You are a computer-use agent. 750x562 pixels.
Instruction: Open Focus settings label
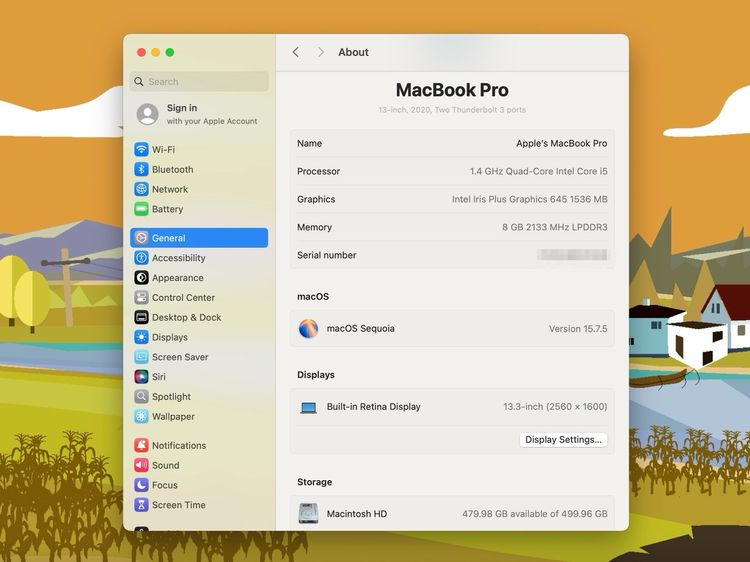pyautogui.click(x=165, y=485)
